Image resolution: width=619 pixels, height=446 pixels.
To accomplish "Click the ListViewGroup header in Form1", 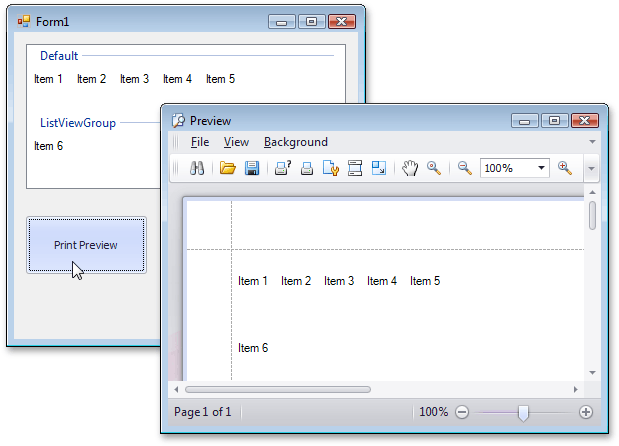I will click(78, 123).
